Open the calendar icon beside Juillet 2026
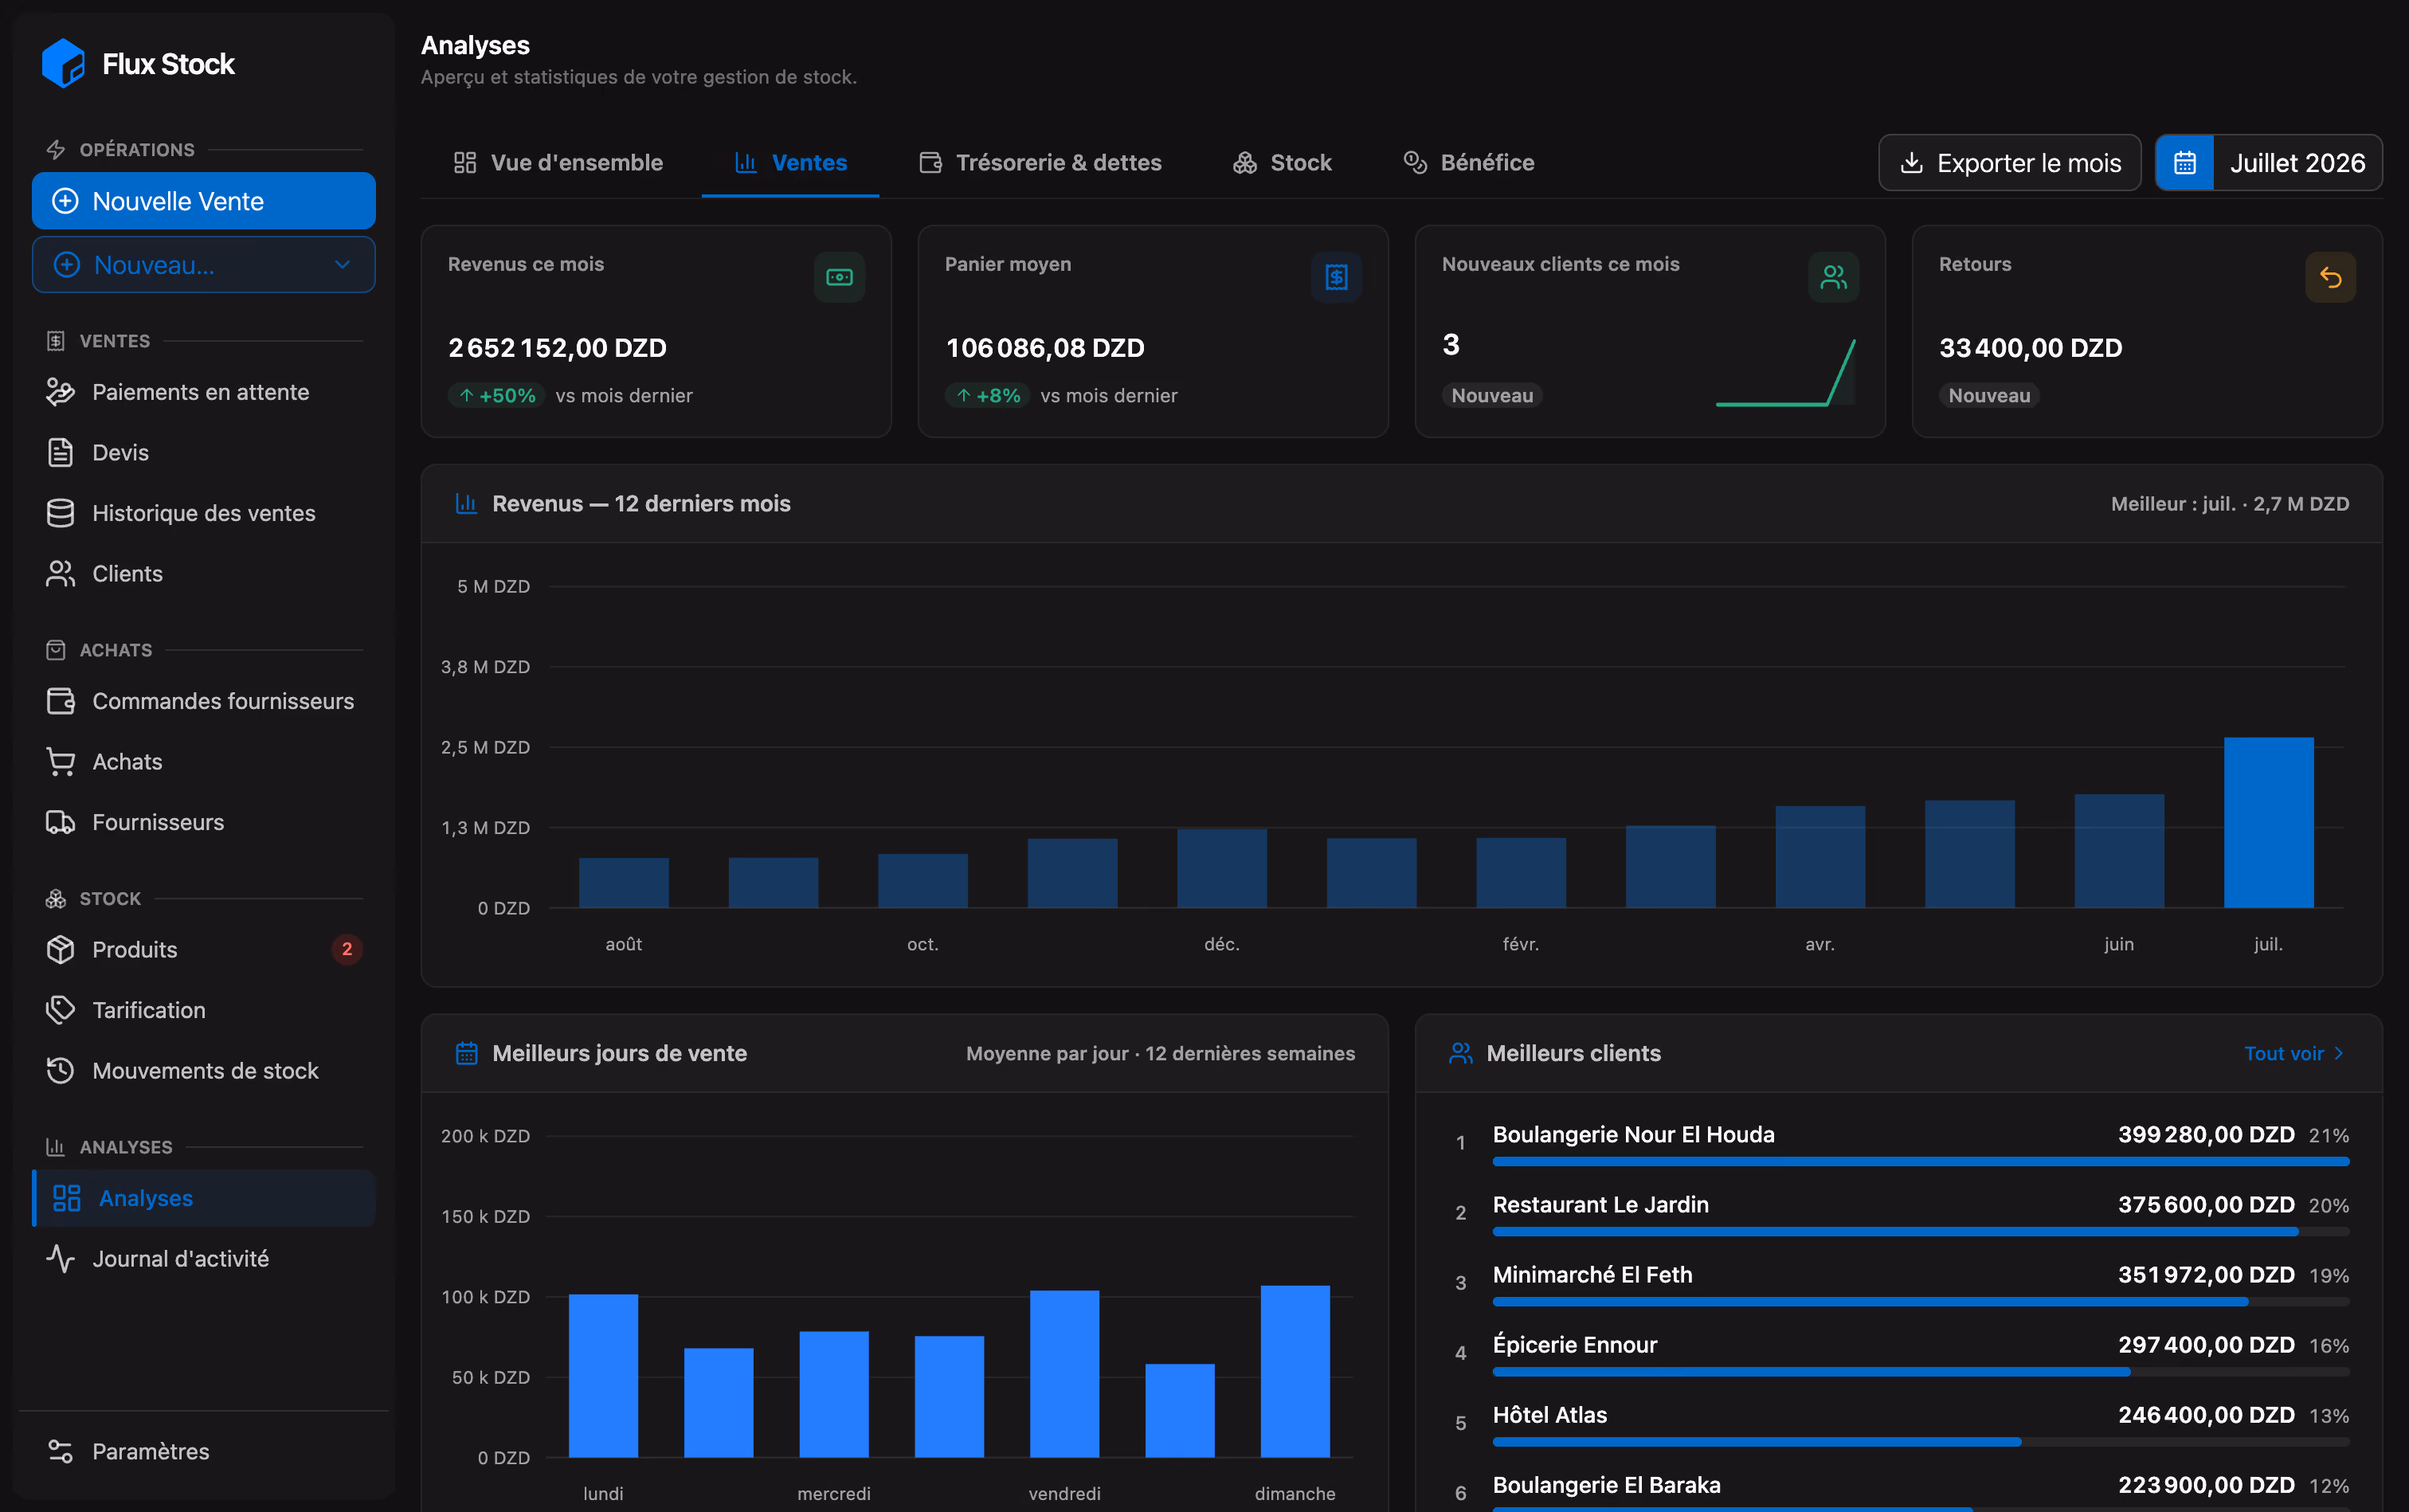 (x=2184, y=163)
